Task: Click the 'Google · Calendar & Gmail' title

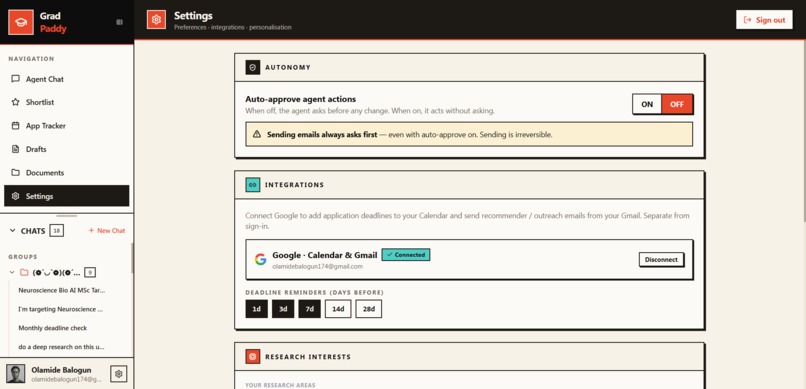Action: click(x=324, y=255)
